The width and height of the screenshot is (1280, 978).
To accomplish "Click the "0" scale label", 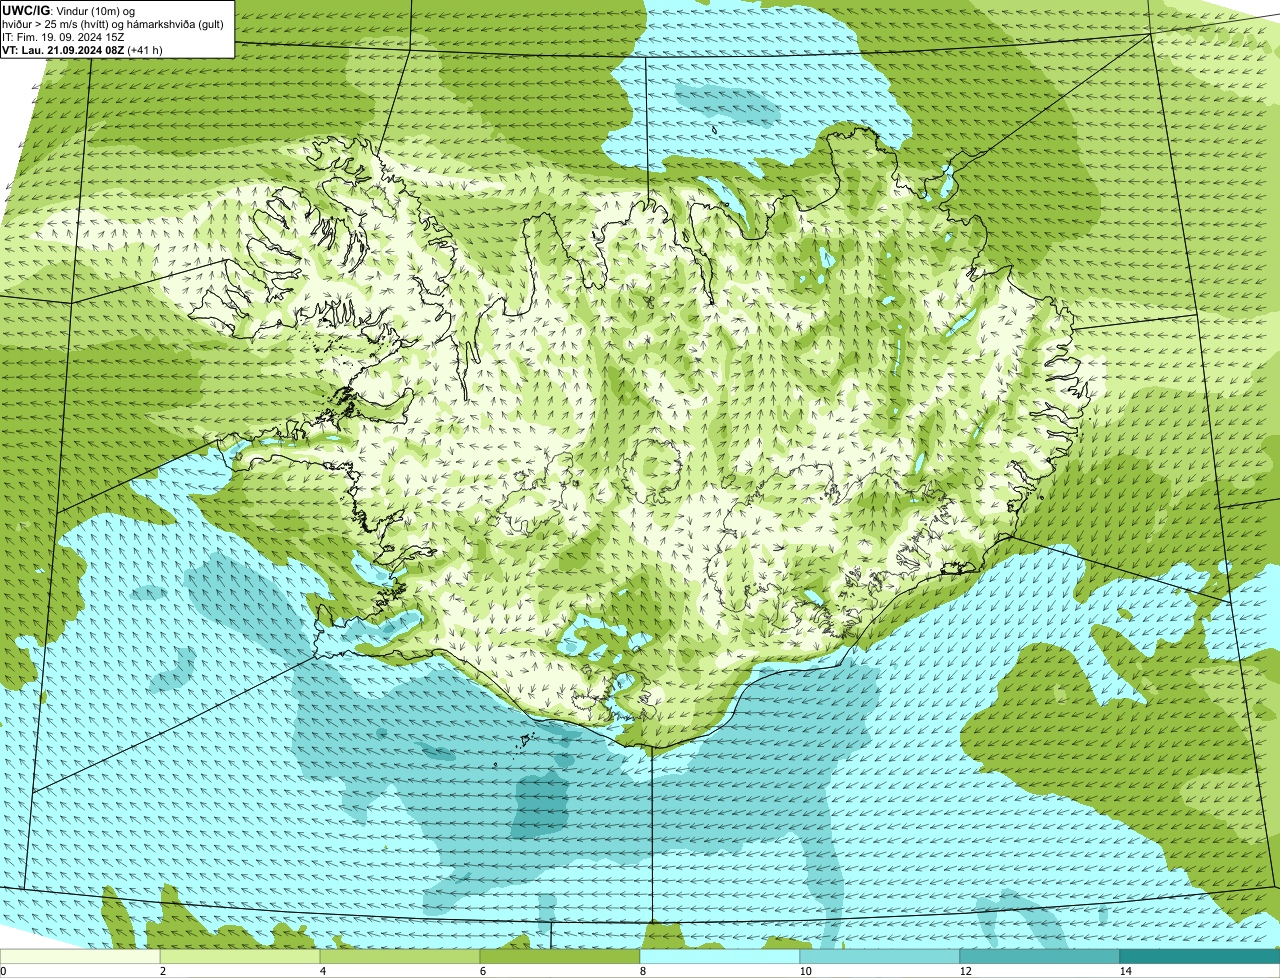I will tap(3, 971).
